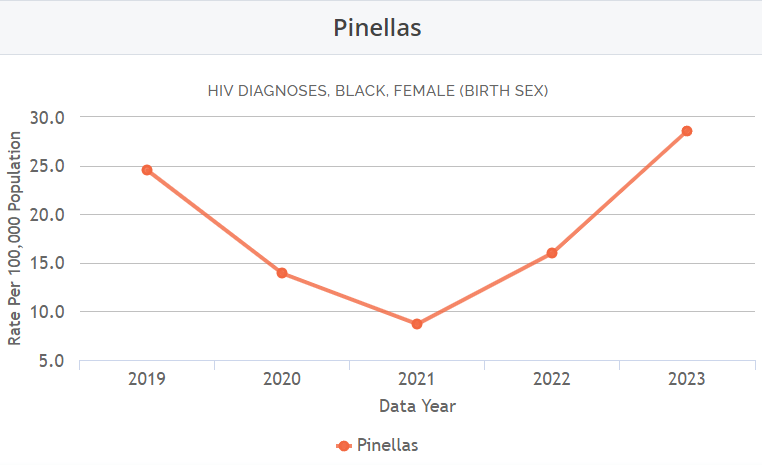Select the 2020 x-axis label
The image size is (762, 476).
(282, 380)
